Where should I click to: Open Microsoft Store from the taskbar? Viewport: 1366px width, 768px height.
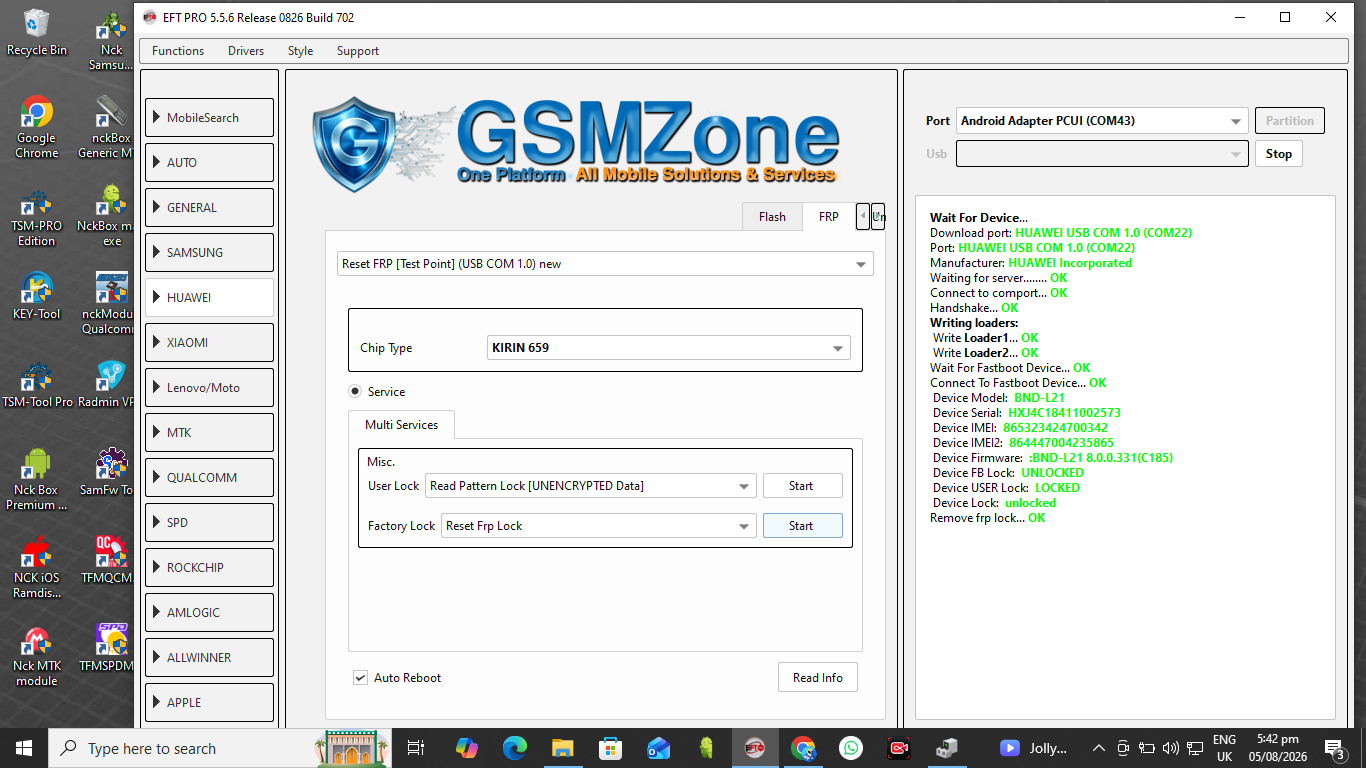610,748
